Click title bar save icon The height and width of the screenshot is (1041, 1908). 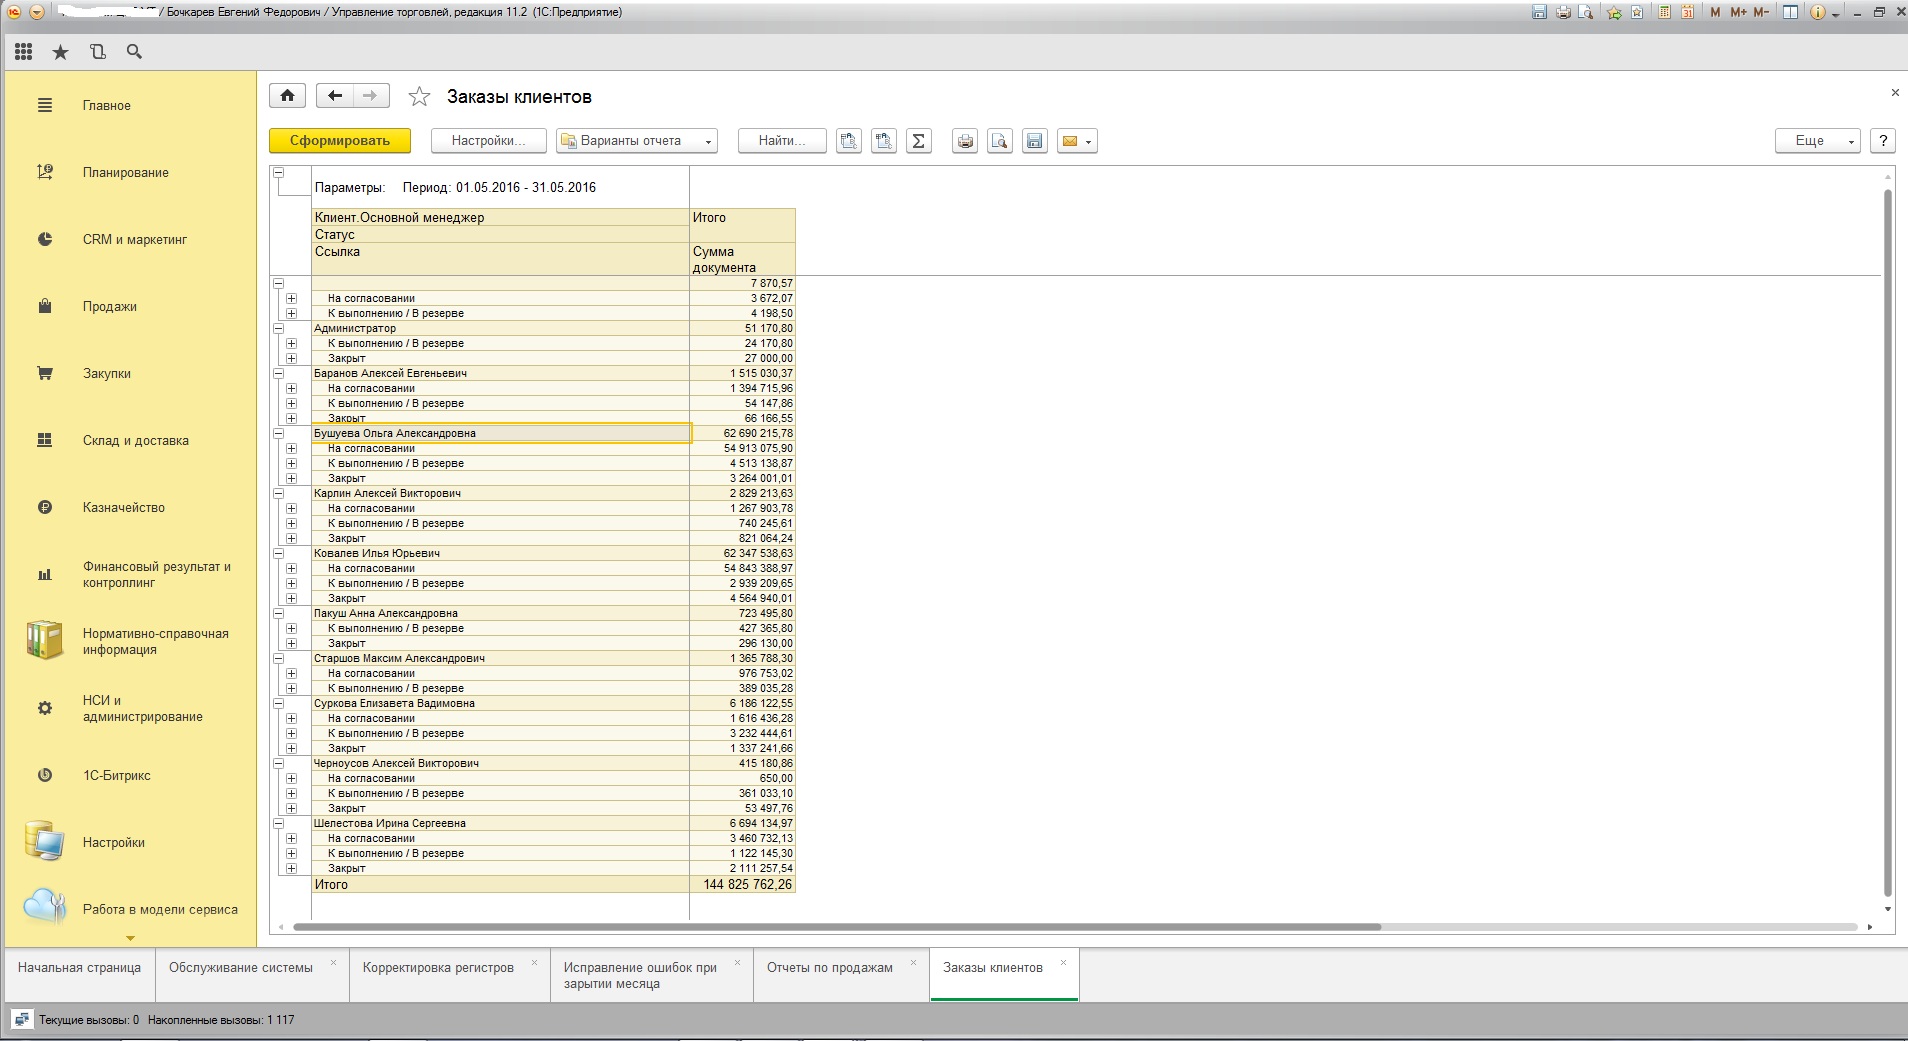(x=1539, y=12)
